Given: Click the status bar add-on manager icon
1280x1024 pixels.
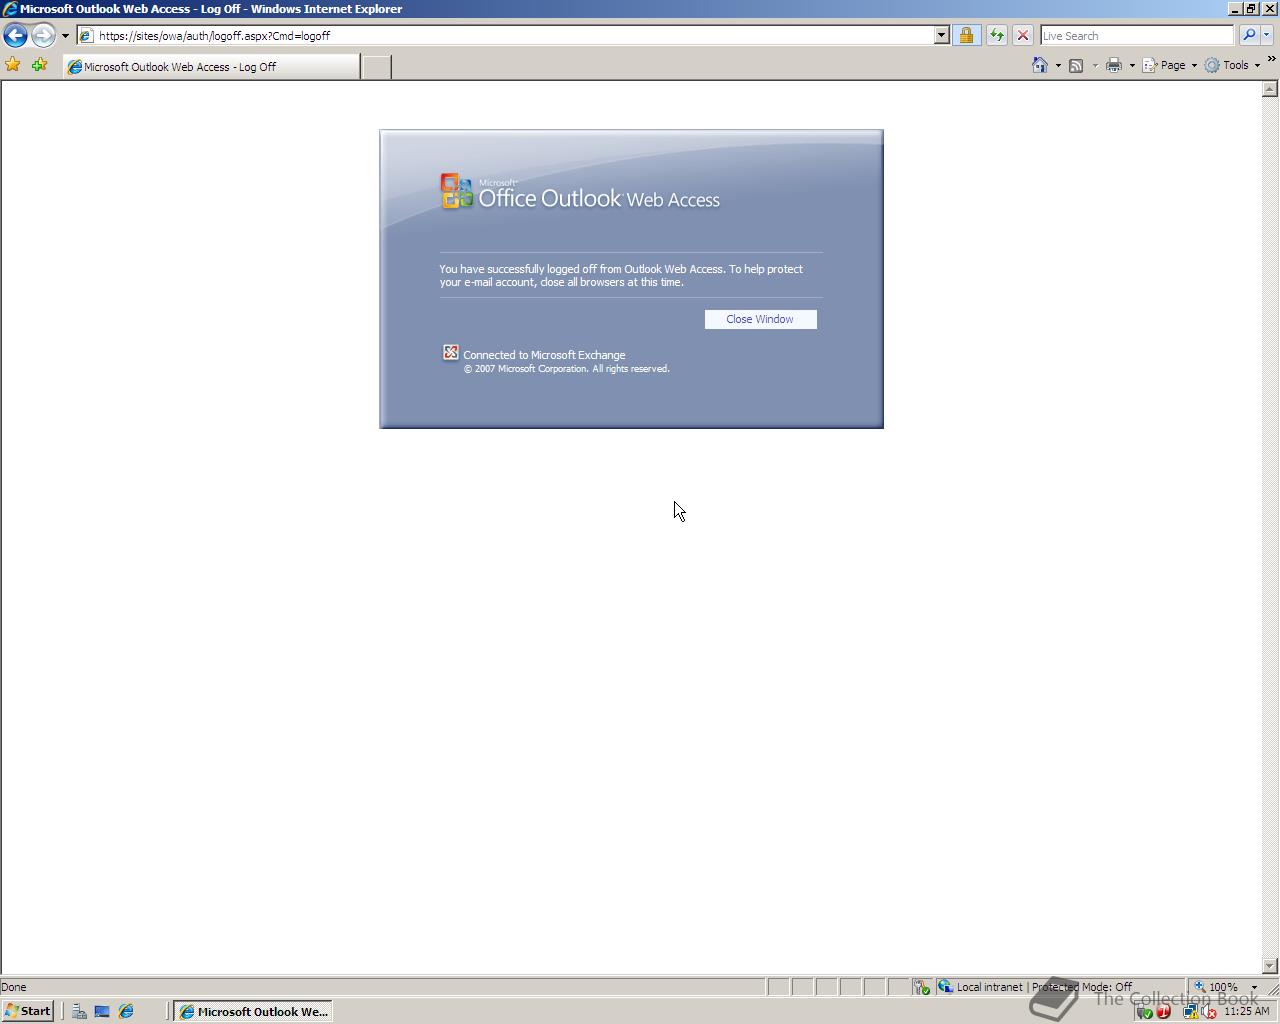Looking at the screenshot, I should (921, 987).
